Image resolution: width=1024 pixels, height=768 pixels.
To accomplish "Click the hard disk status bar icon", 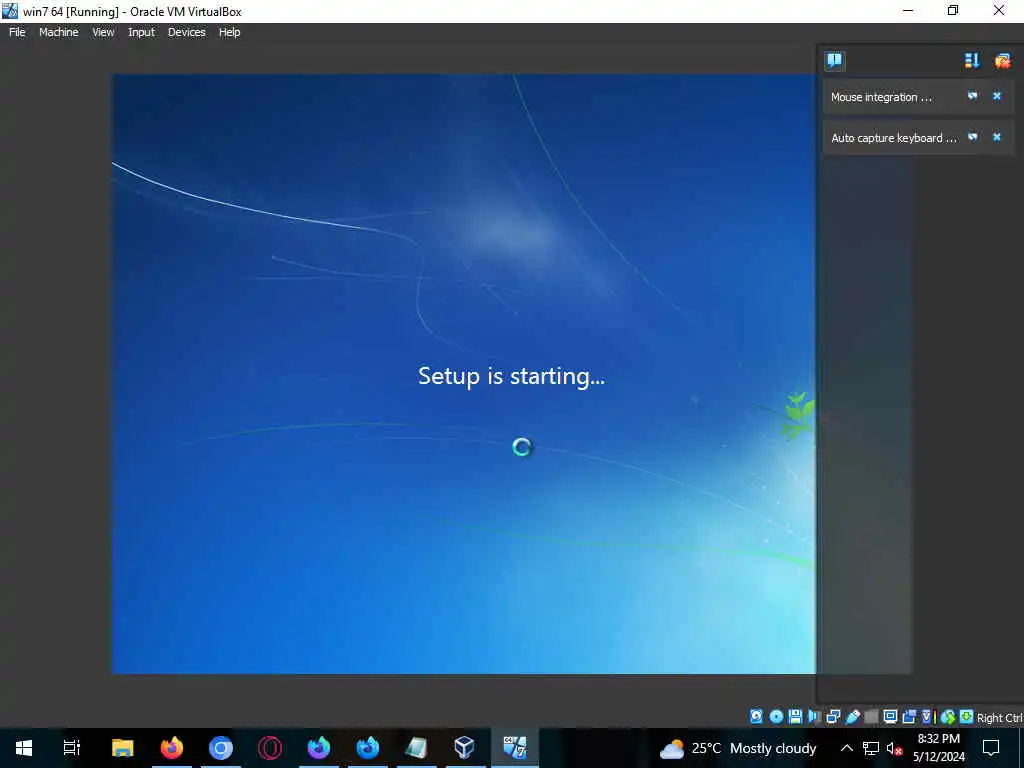I will pyautogui.click(x=756, y=716).
